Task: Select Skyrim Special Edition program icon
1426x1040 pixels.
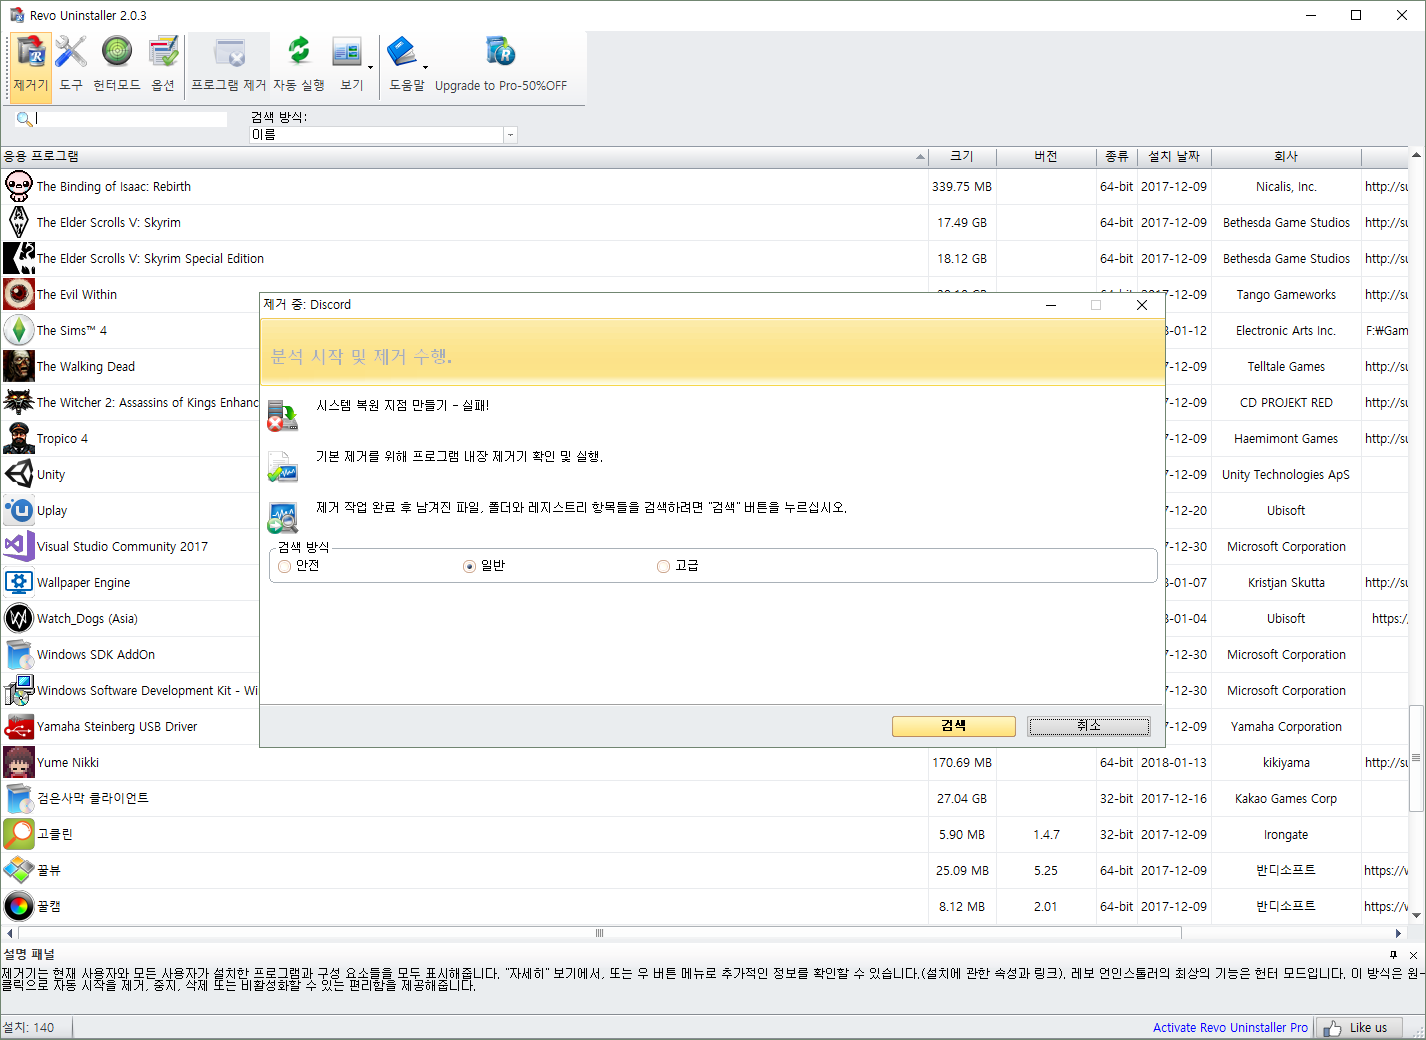Action: 19,258
